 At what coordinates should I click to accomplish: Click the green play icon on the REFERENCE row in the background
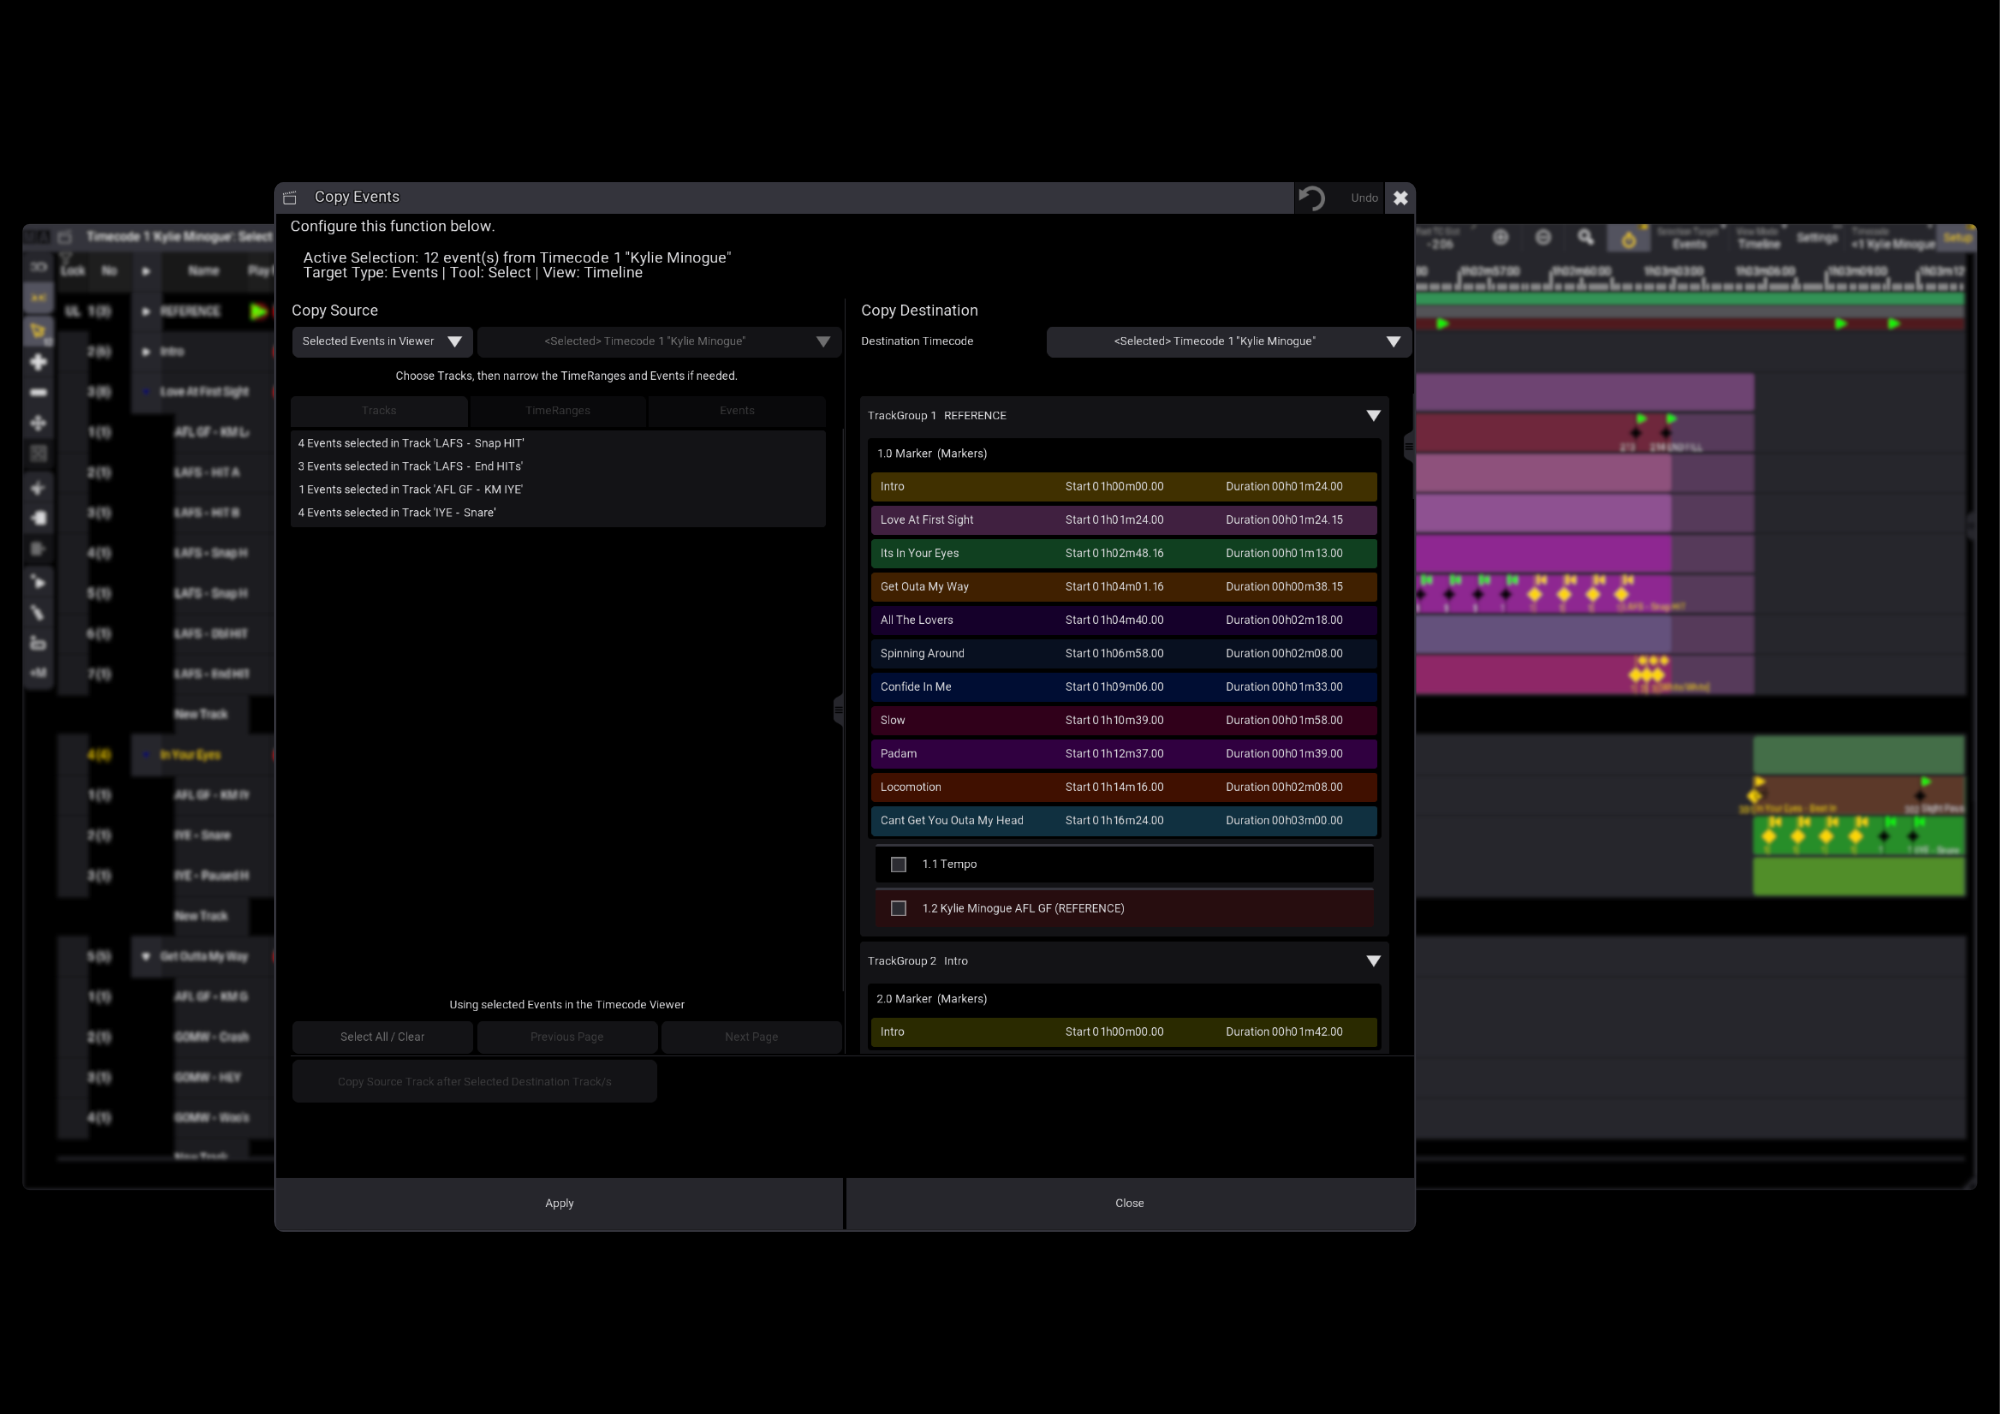coord(258,311)
